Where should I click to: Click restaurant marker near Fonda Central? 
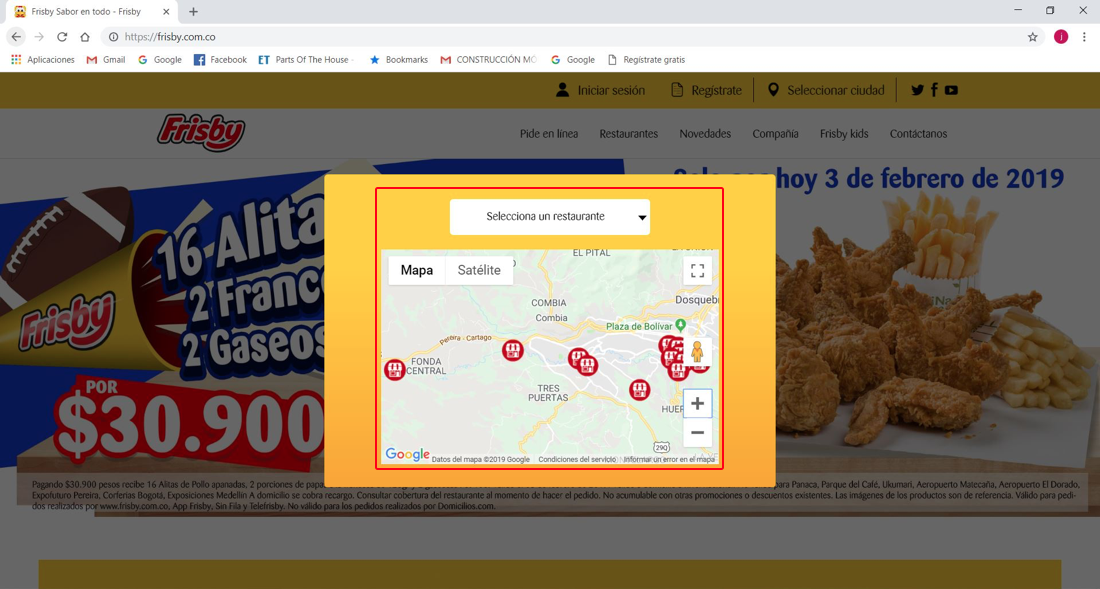[x=395, y=370]
